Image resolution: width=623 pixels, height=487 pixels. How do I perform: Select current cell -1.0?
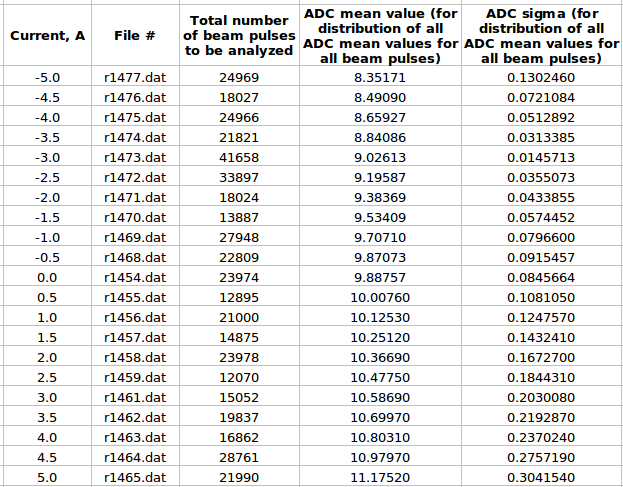pyautogui.click(x=47, y=238)
